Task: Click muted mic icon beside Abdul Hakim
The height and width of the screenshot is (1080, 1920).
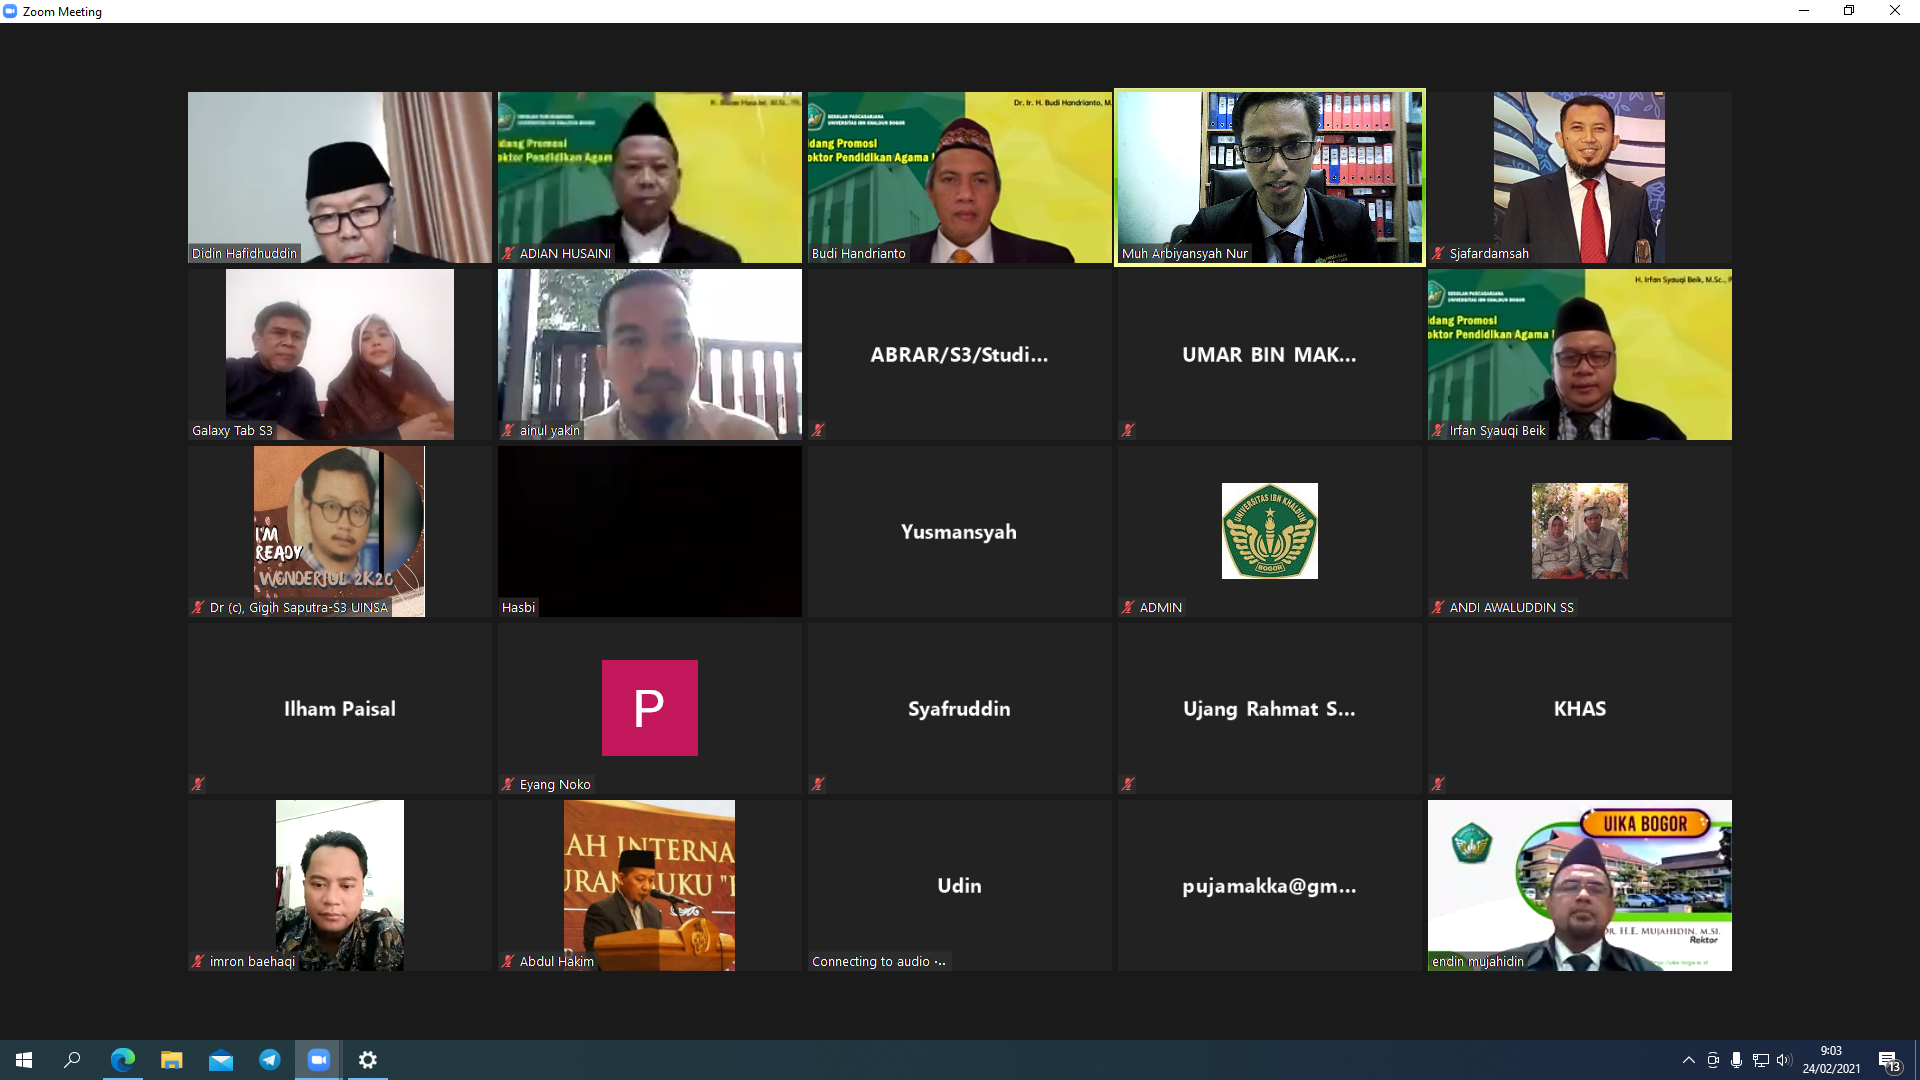Action: 508,961
